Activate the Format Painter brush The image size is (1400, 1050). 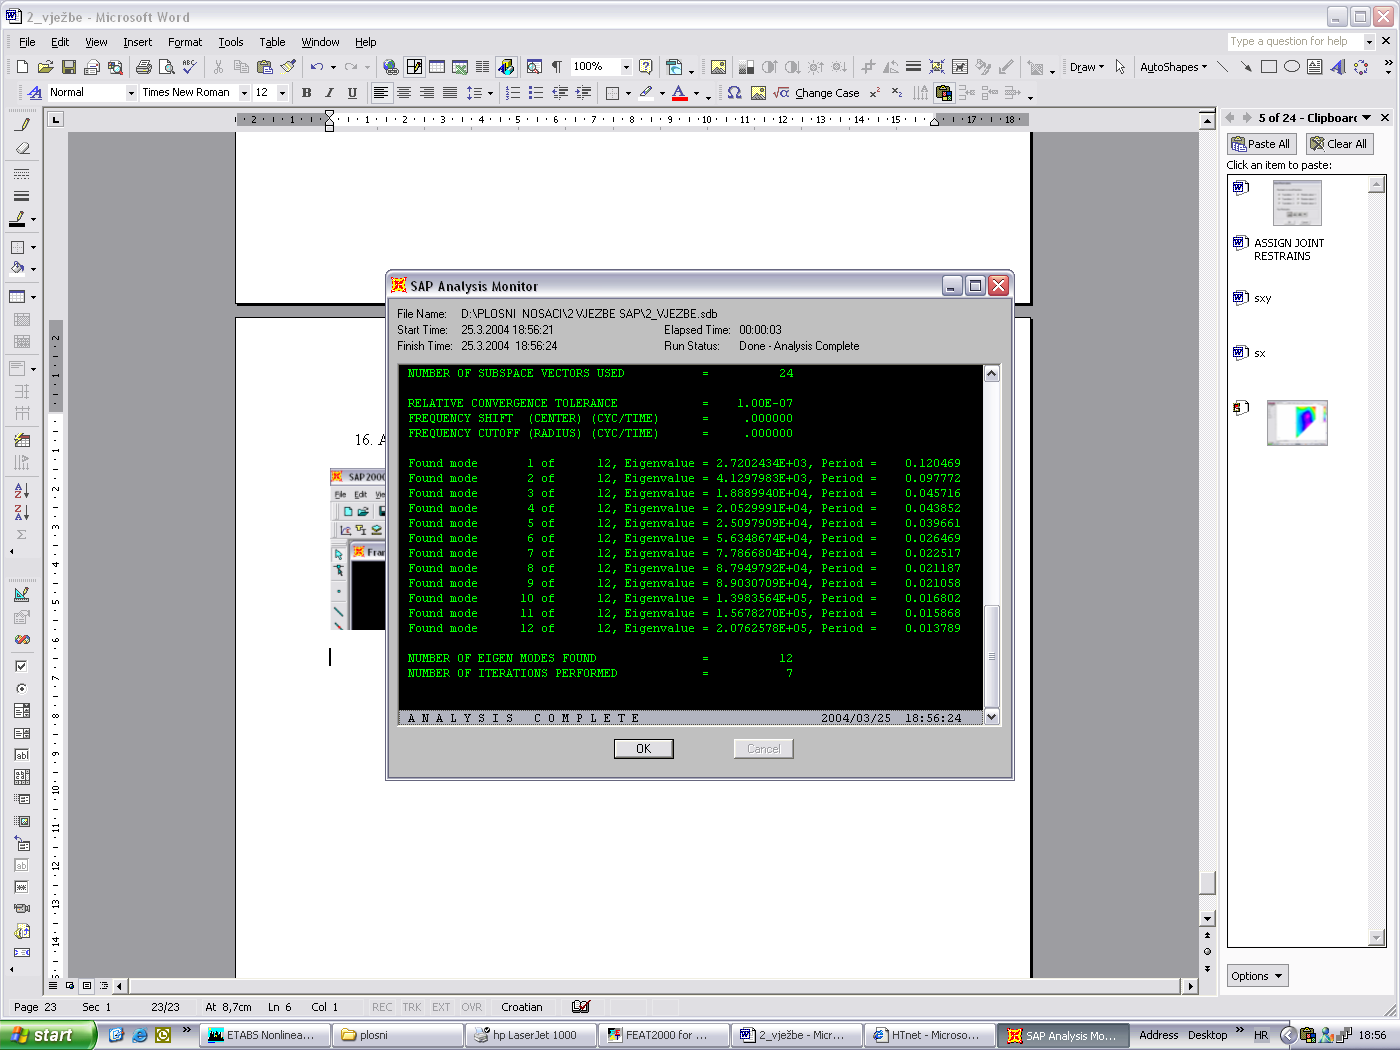pos(288,67)
